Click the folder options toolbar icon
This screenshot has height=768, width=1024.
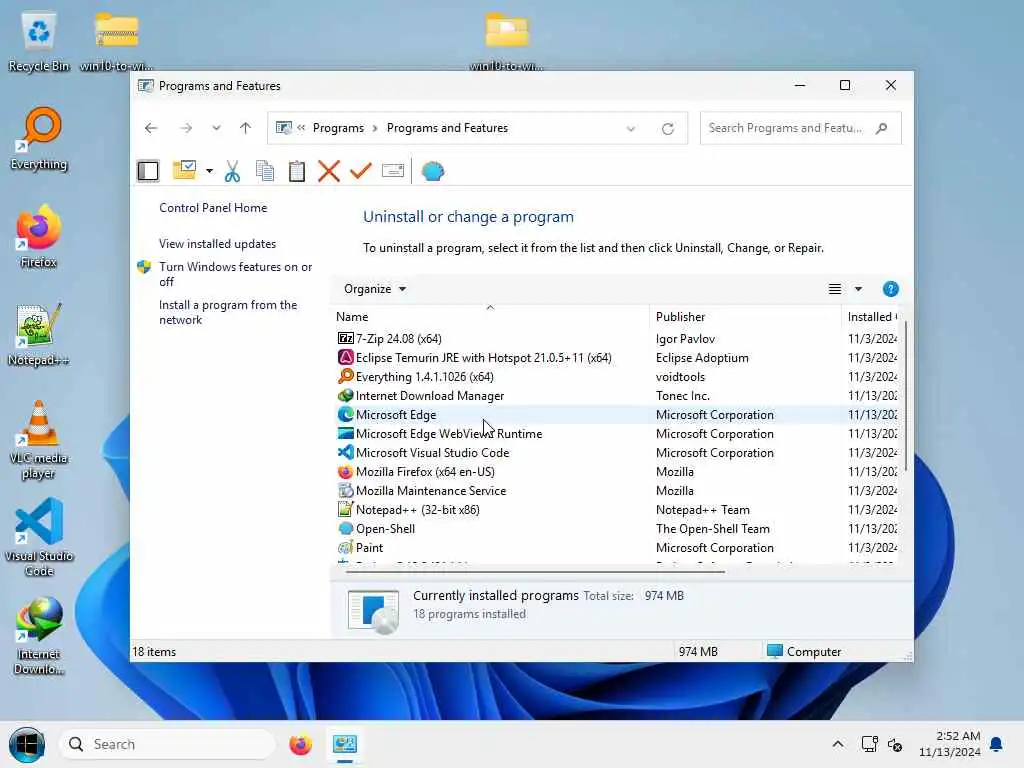[x=184, y=170]
